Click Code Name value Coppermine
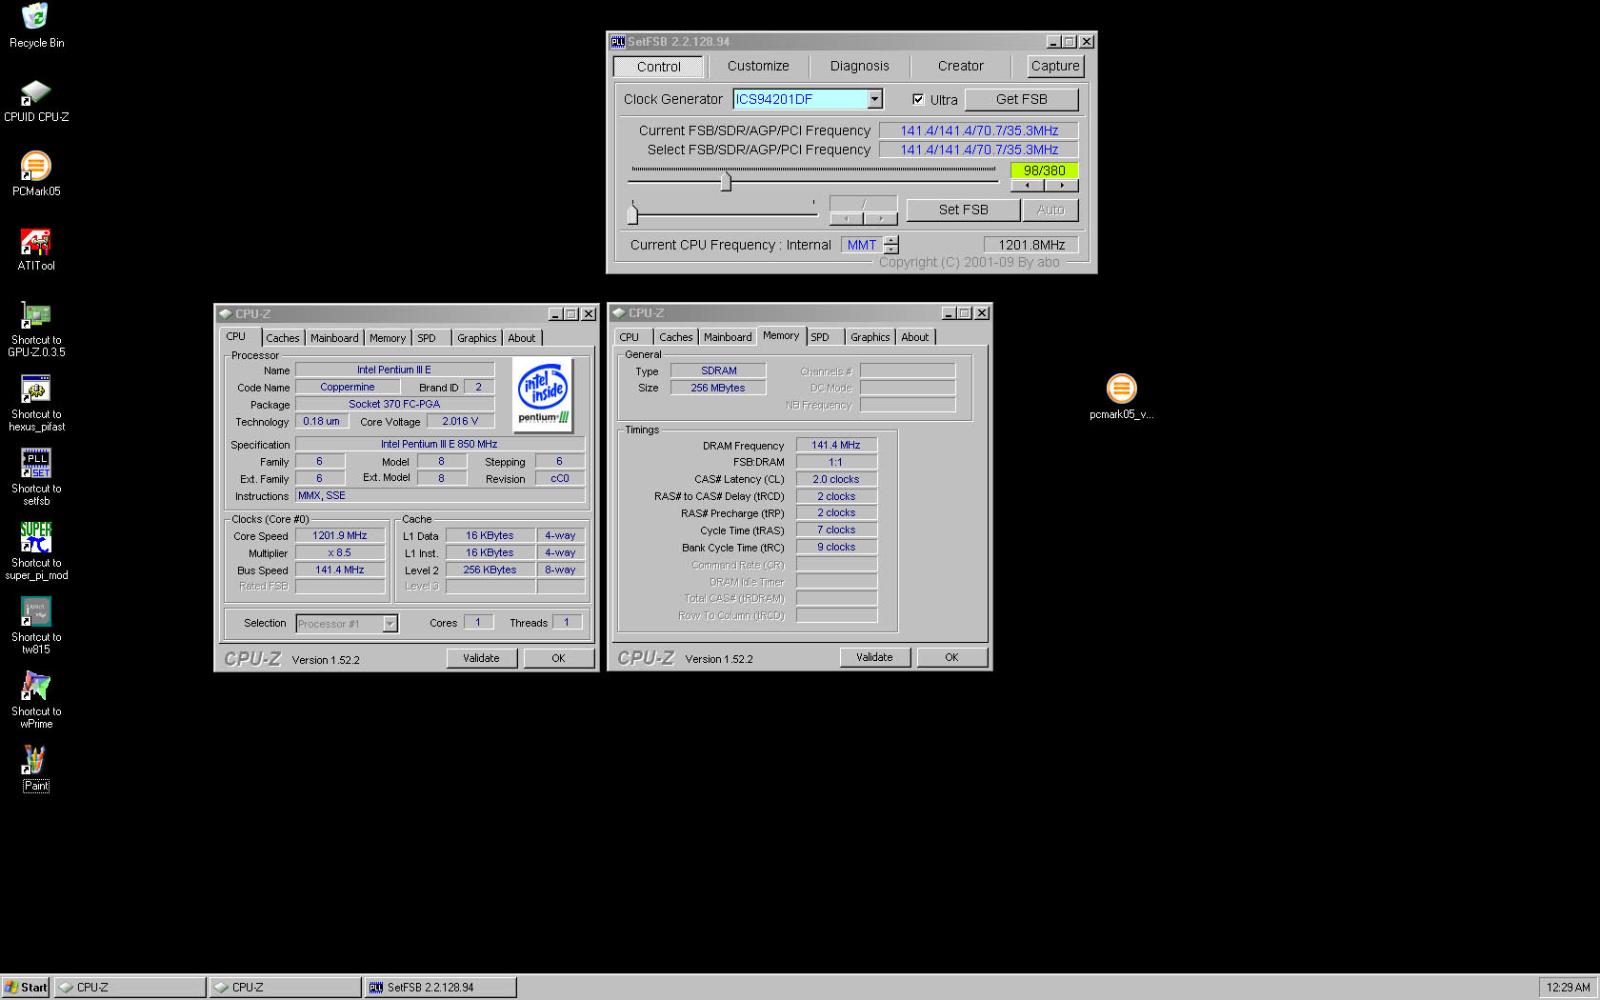1600x1000 pixels. coord(347,387)
